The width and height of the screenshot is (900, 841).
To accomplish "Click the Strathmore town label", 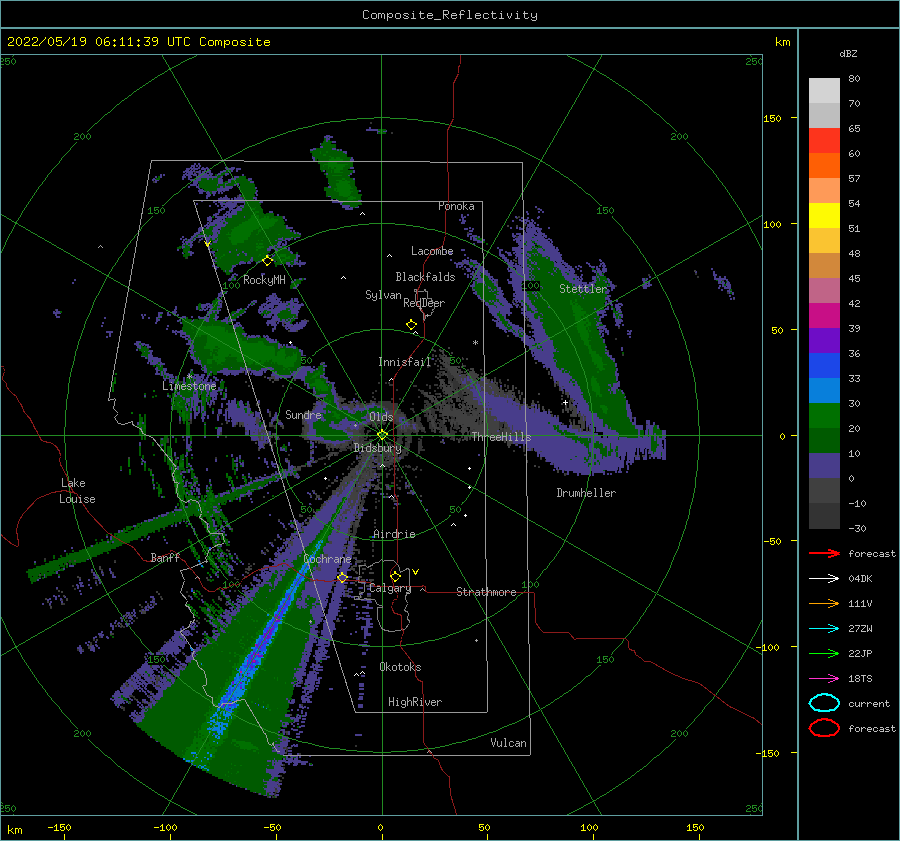I will tap(486, 592).
